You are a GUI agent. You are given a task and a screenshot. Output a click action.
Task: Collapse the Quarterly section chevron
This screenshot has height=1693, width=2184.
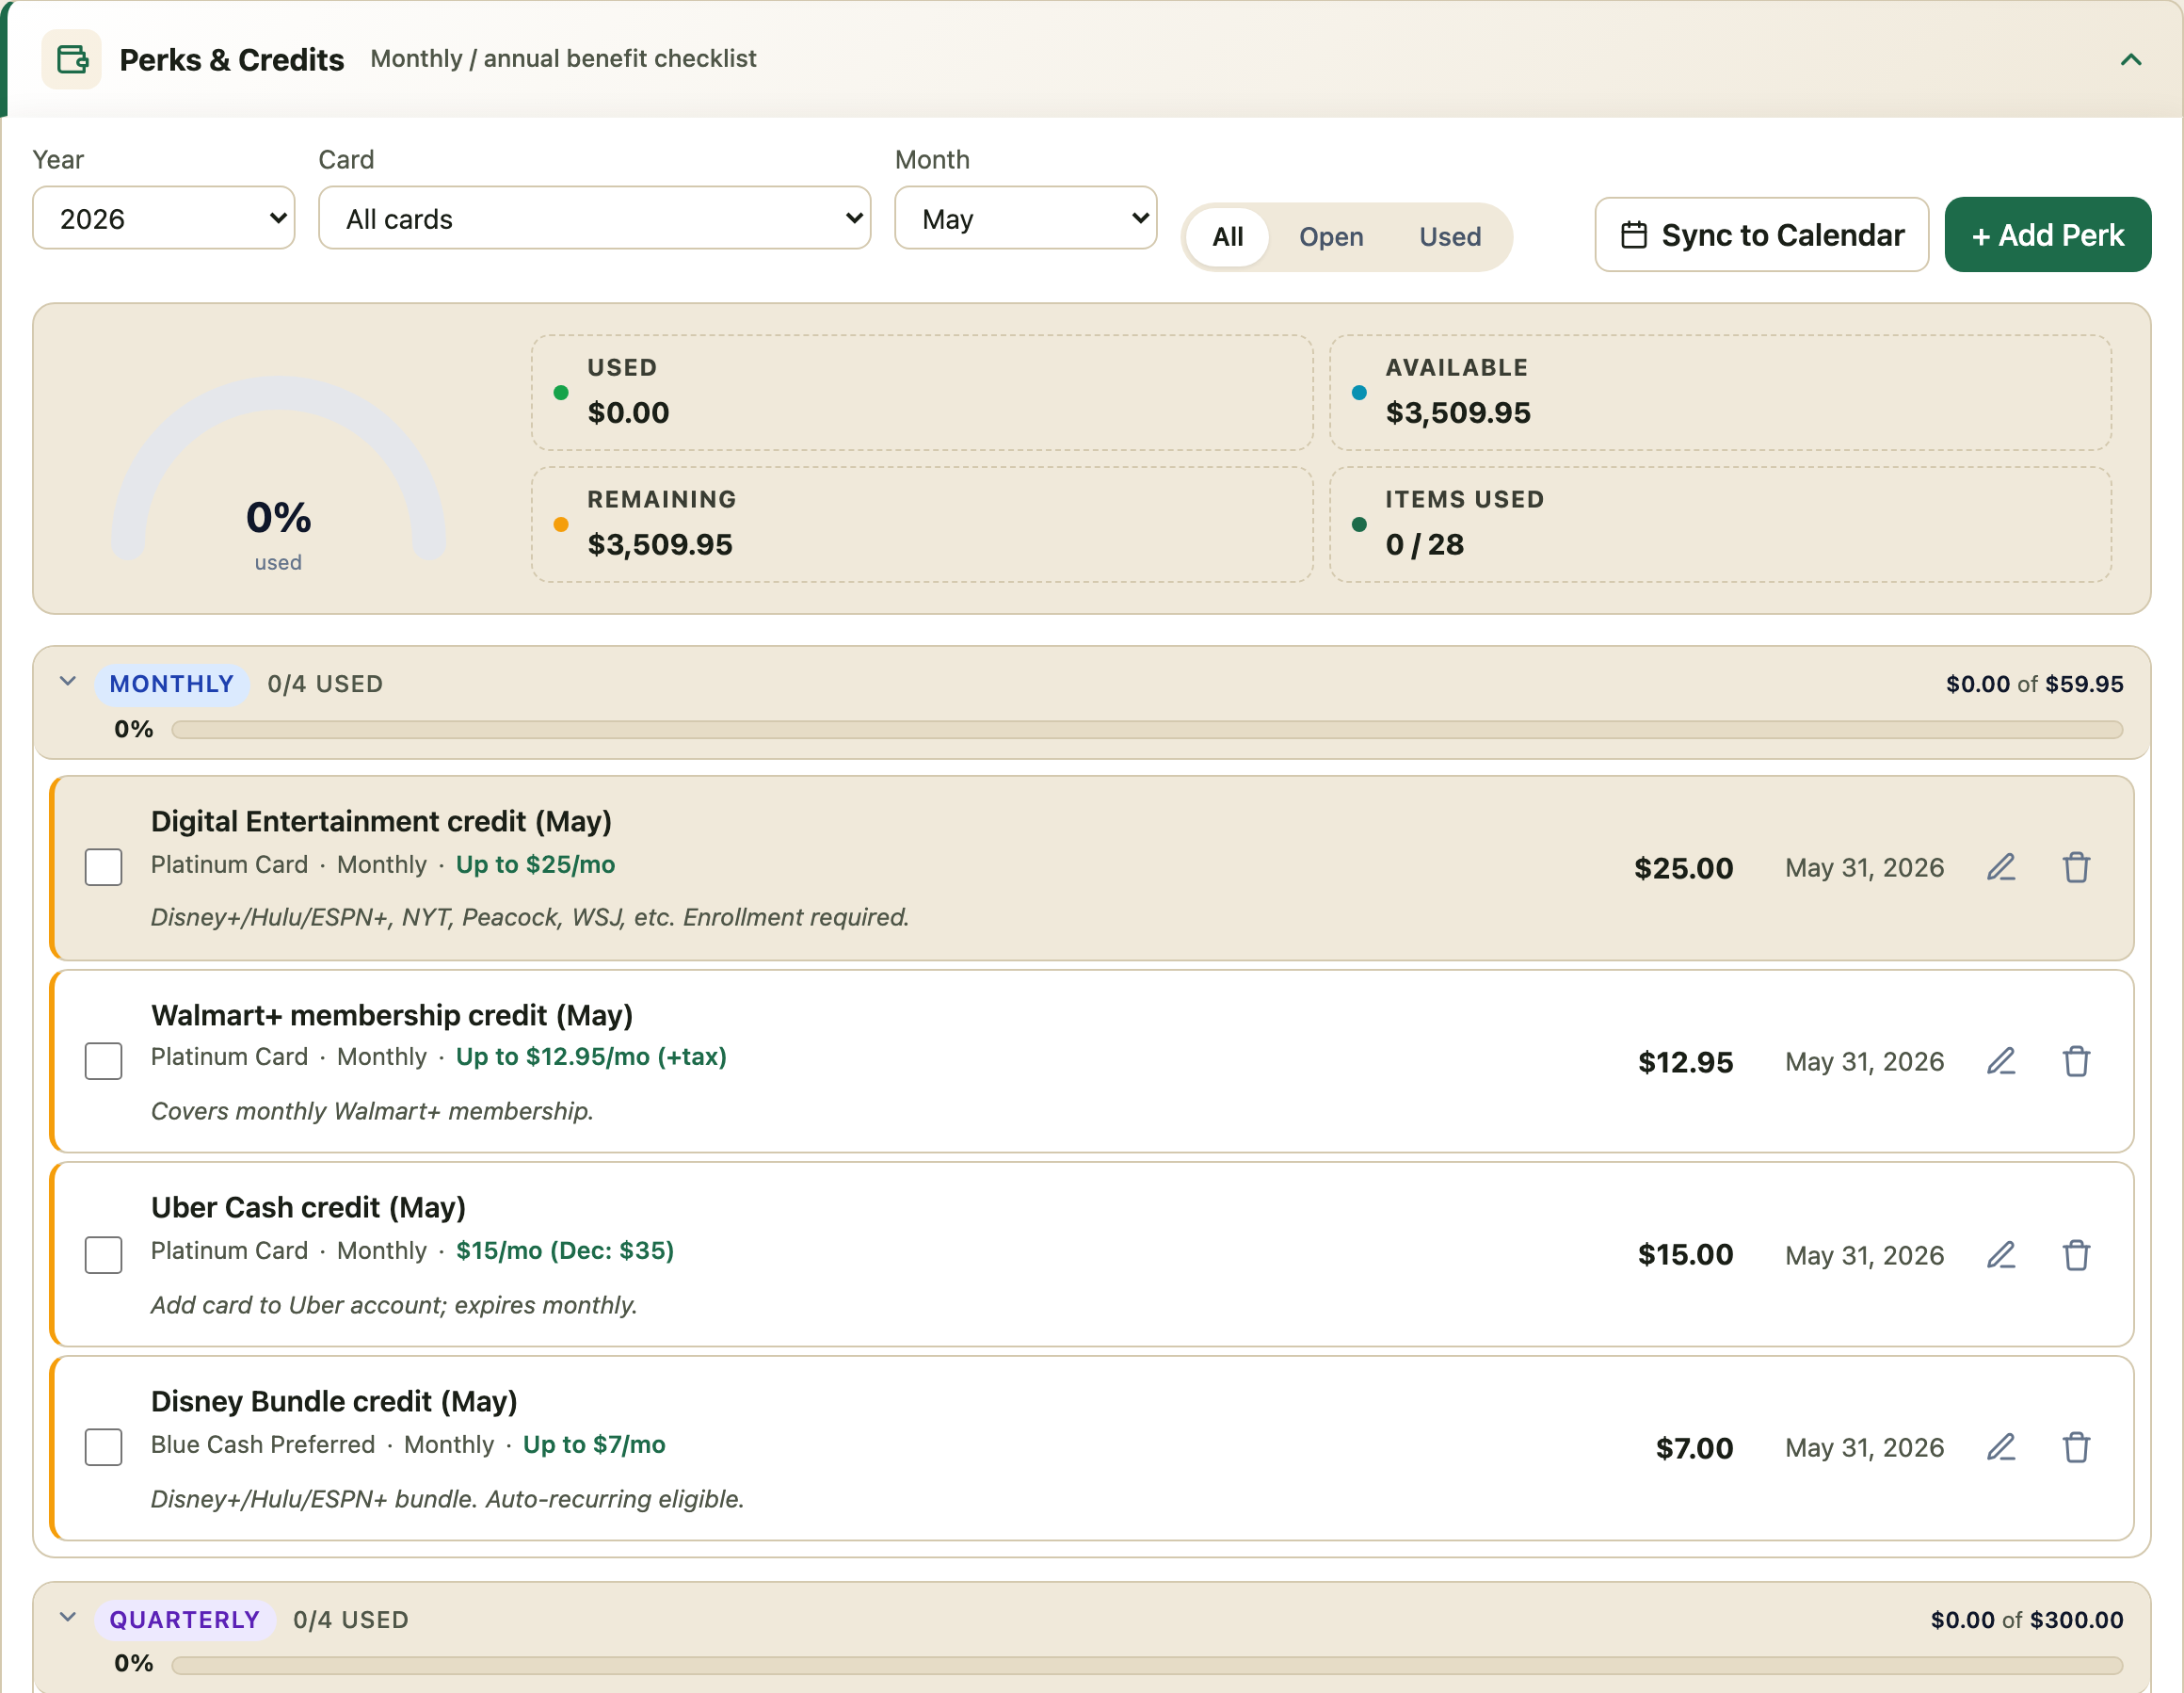click(x=68, y=1618)
